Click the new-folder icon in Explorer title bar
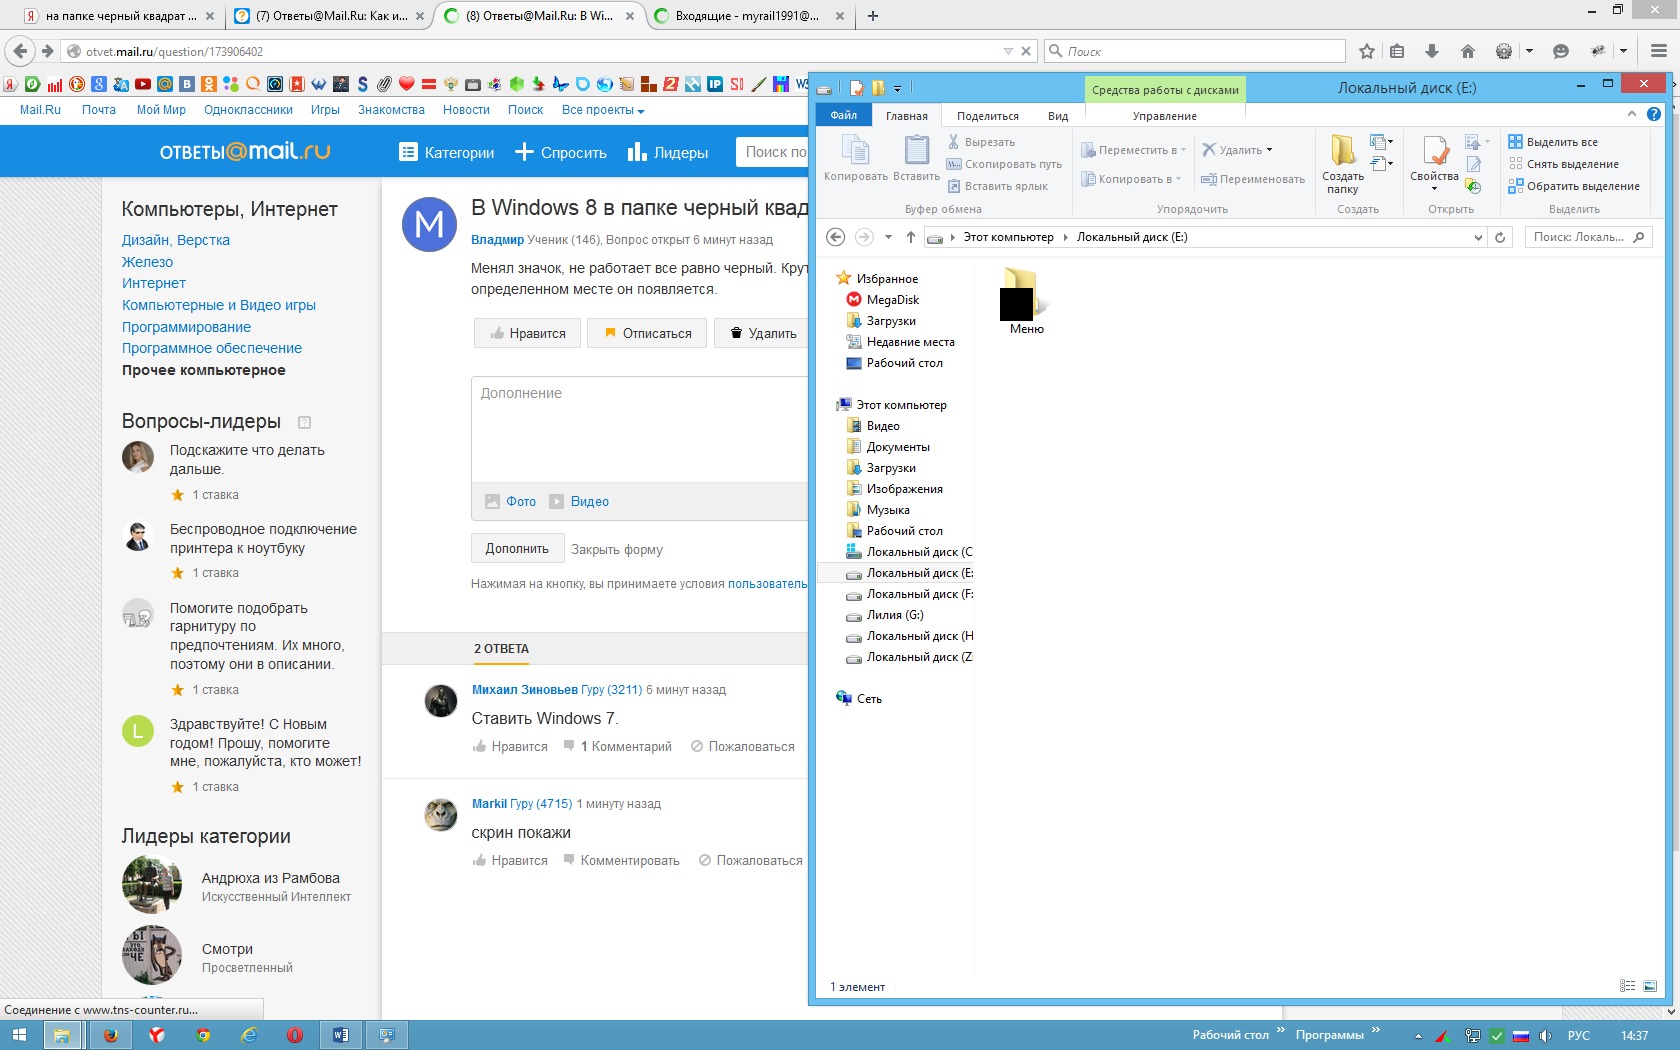 pos(878,88)
